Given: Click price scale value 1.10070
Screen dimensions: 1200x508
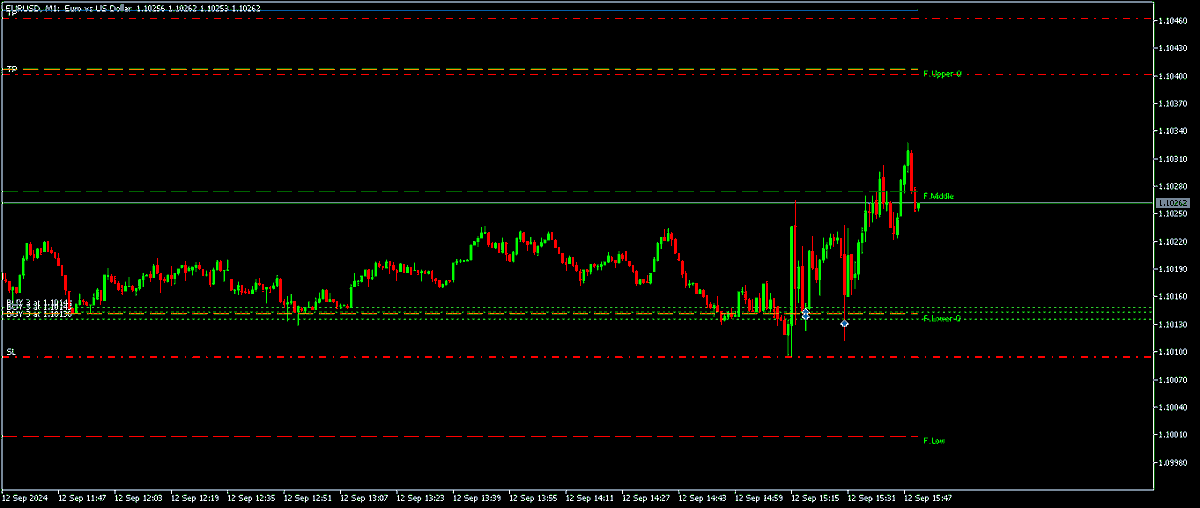Looking at the screenshot, I should coord(1172,380).
